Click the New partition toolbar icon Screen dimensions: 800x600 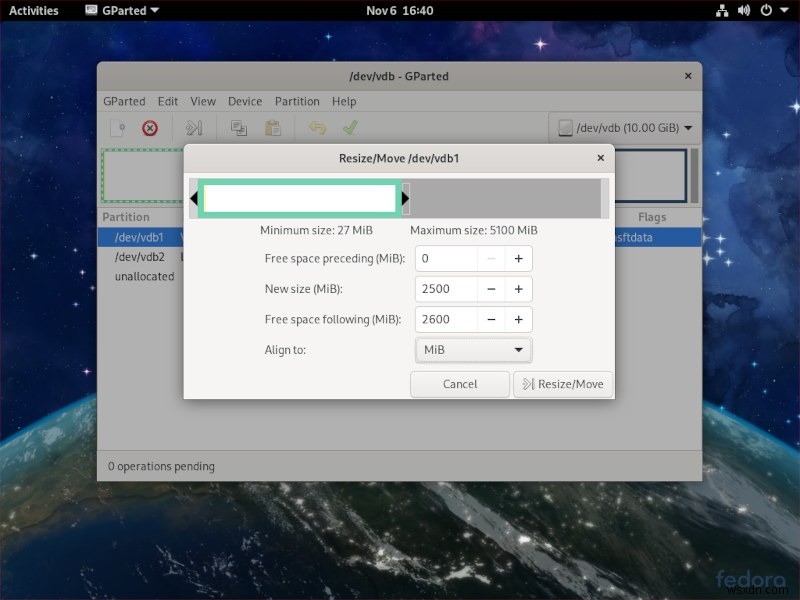point(118,128)
